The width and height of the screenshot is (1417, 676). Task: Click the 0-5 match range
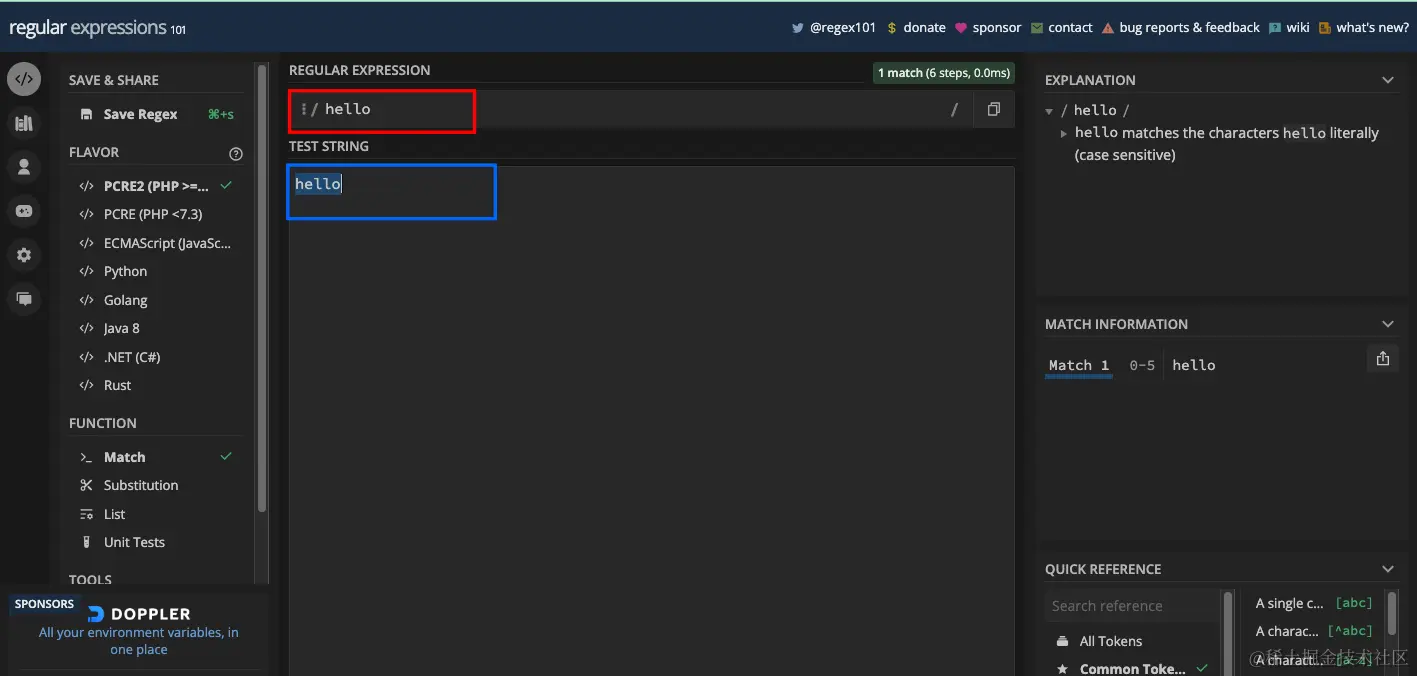click(x=1142, y=365)
